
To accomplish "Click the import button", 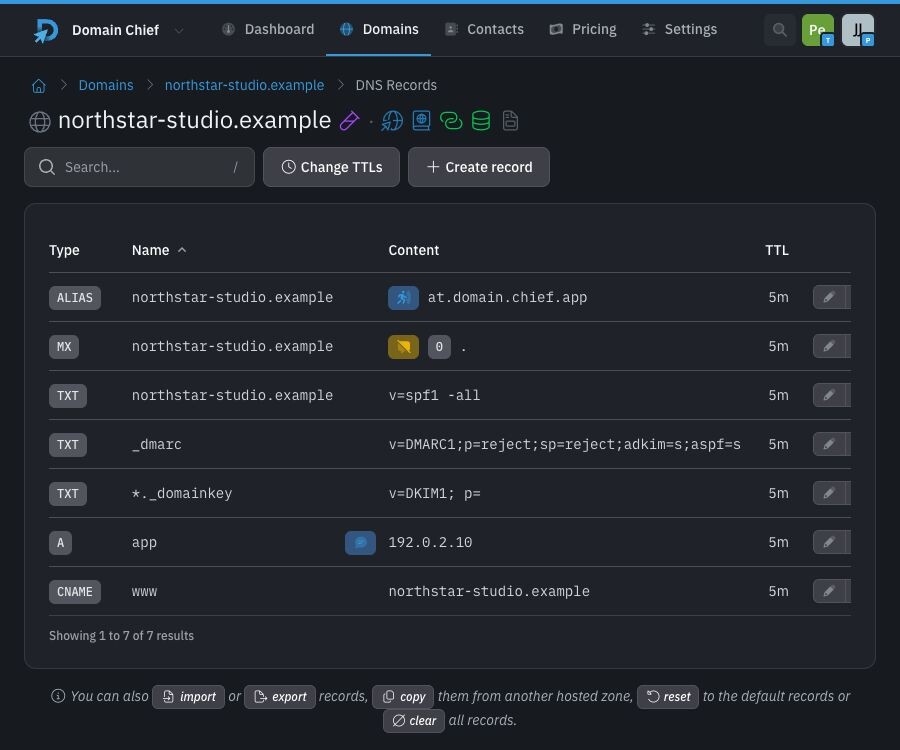I will tap(188, 697).
